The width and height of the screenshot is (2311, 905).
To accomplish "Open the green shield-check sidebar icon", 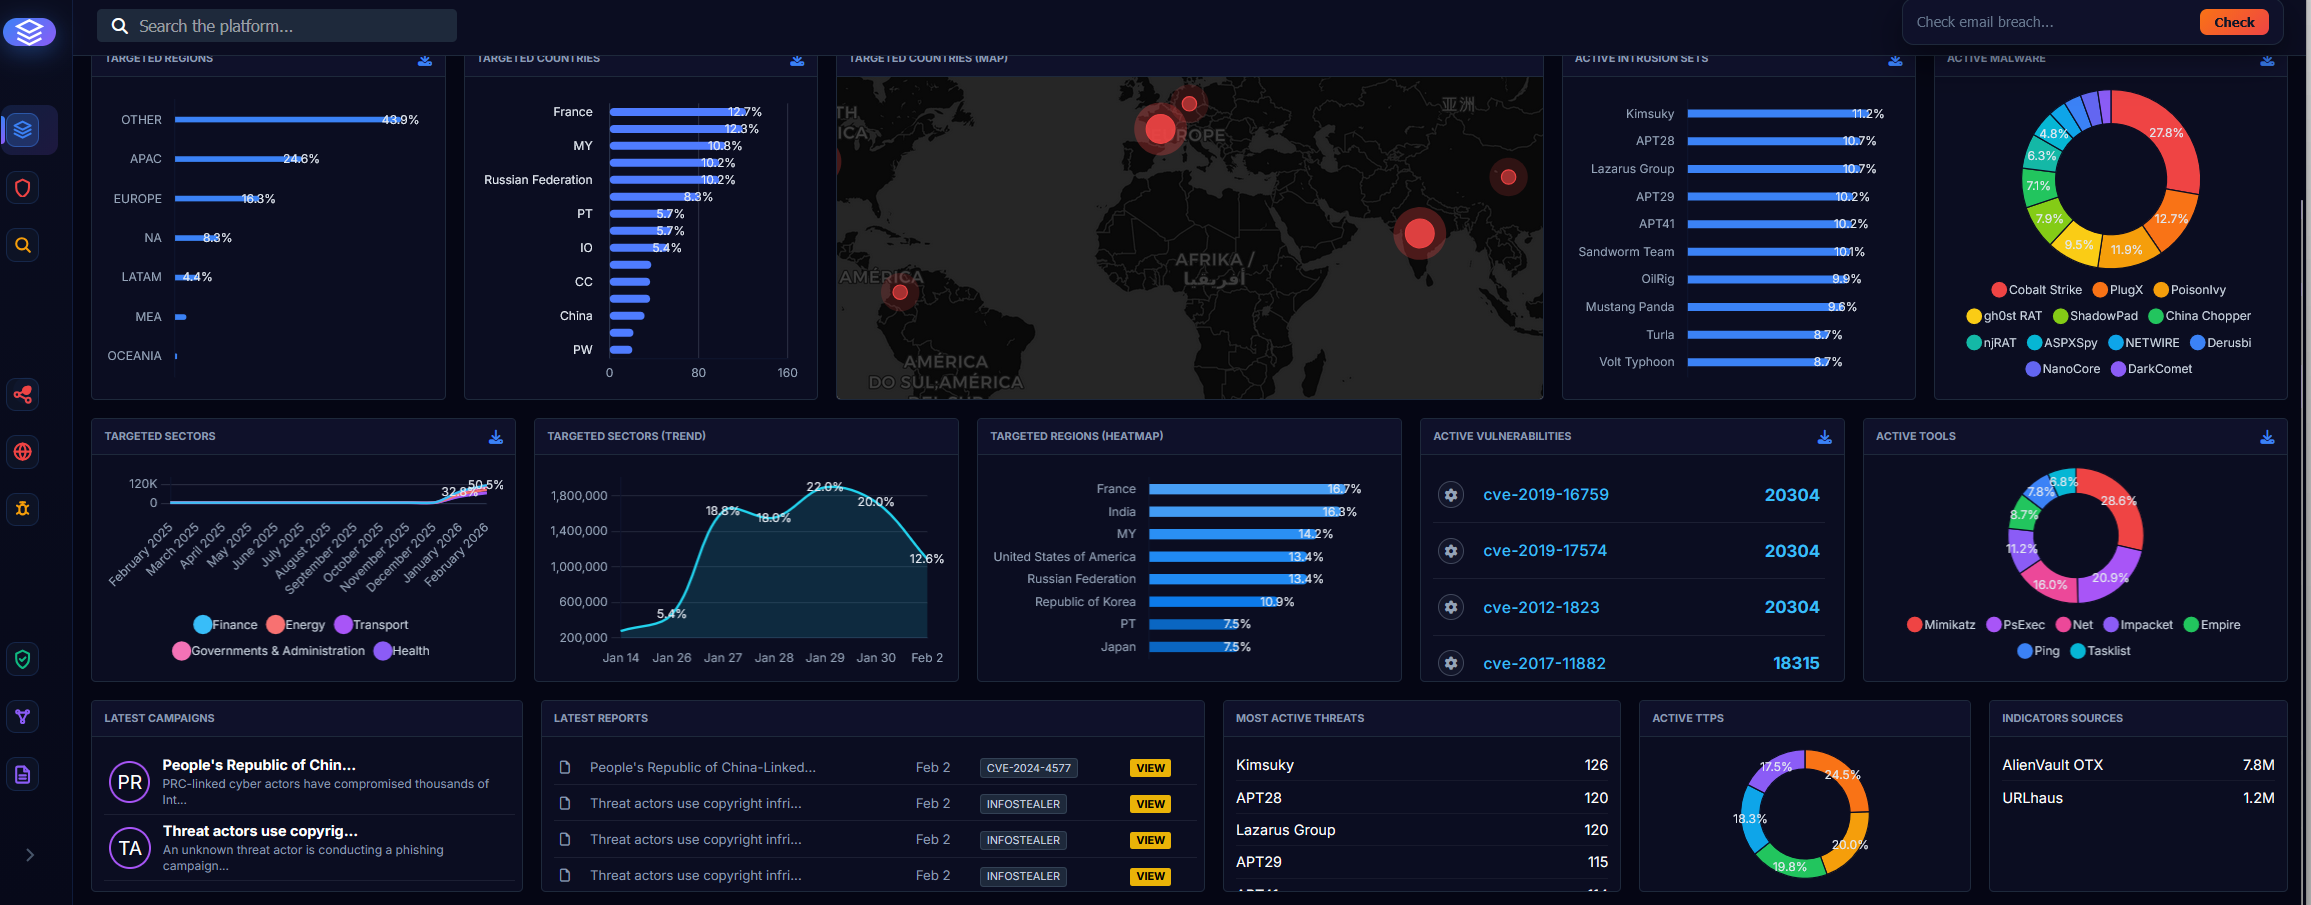I will click(x=23, y=659).
